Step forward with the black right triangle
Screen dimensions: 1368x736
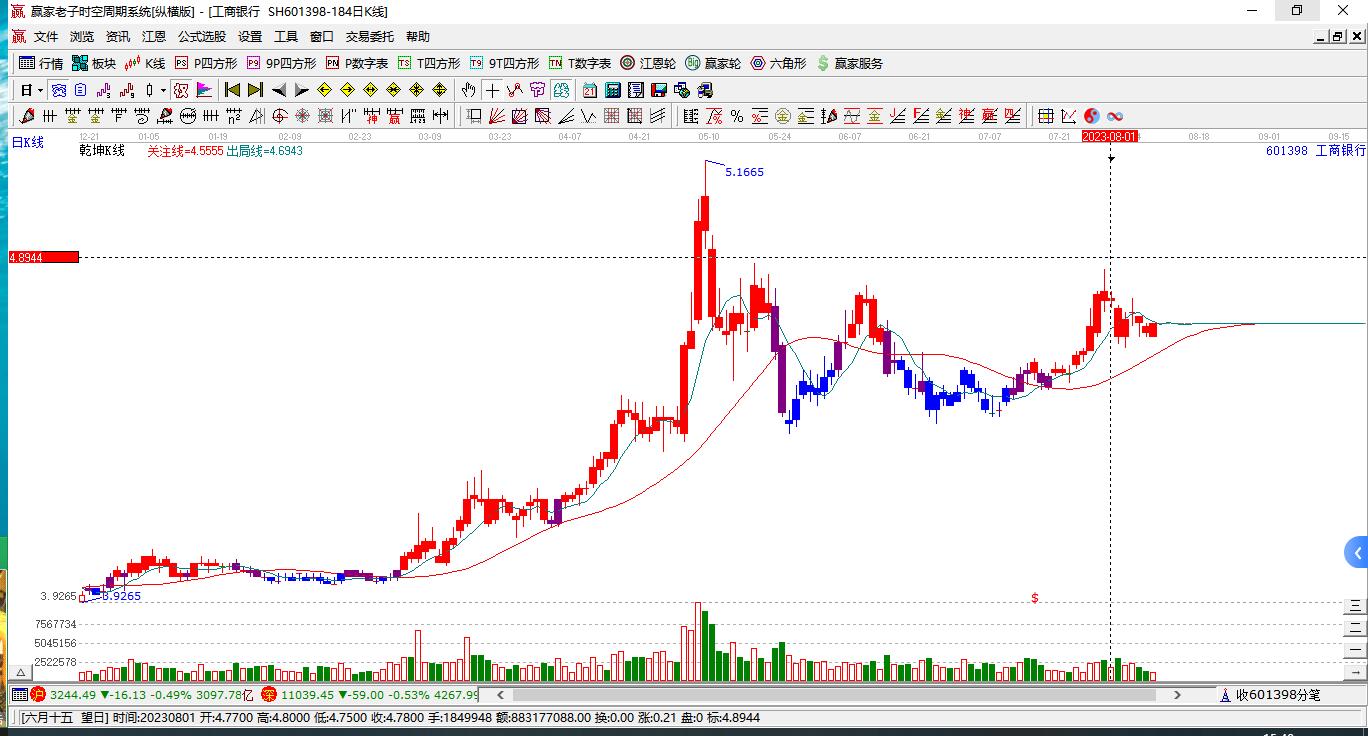click(302, 90)
